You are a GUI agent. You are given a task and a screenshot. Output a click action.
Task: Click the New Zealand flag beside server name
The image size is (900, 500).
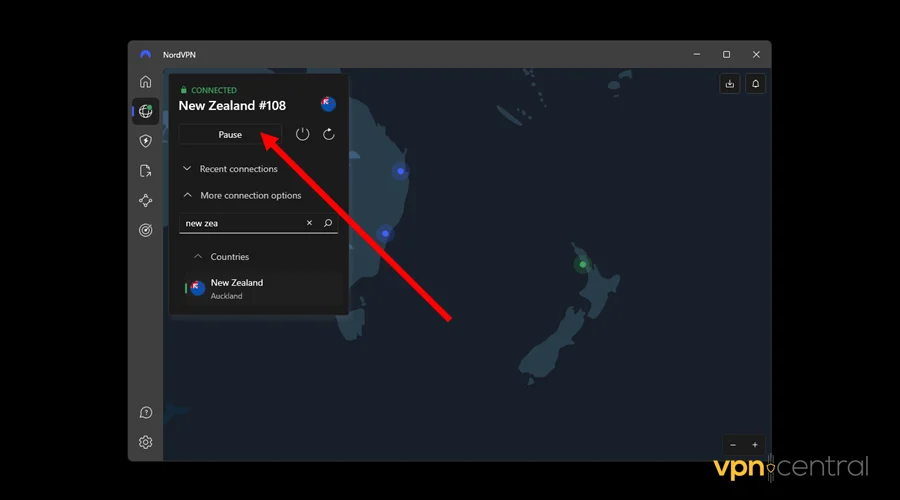click(328, 104)
